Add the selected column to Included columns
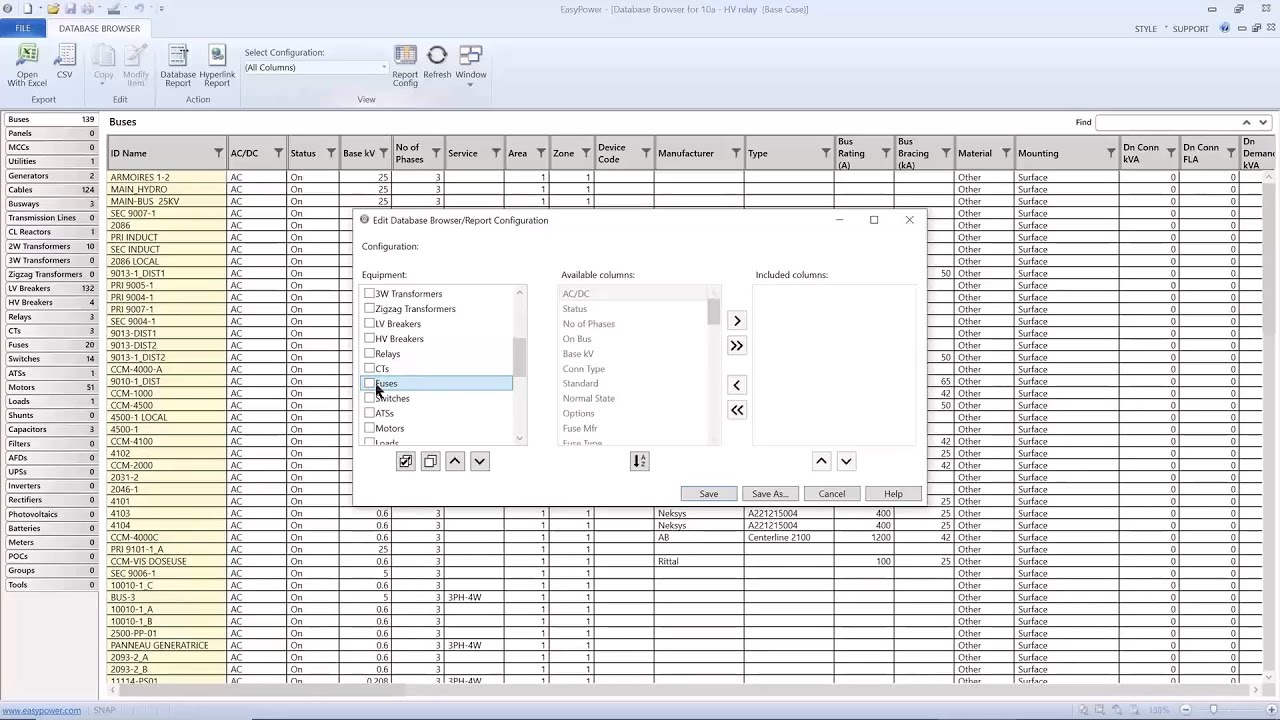This screenshot has height=720, width=1280. pyautogui.click(x=737, y=321)
